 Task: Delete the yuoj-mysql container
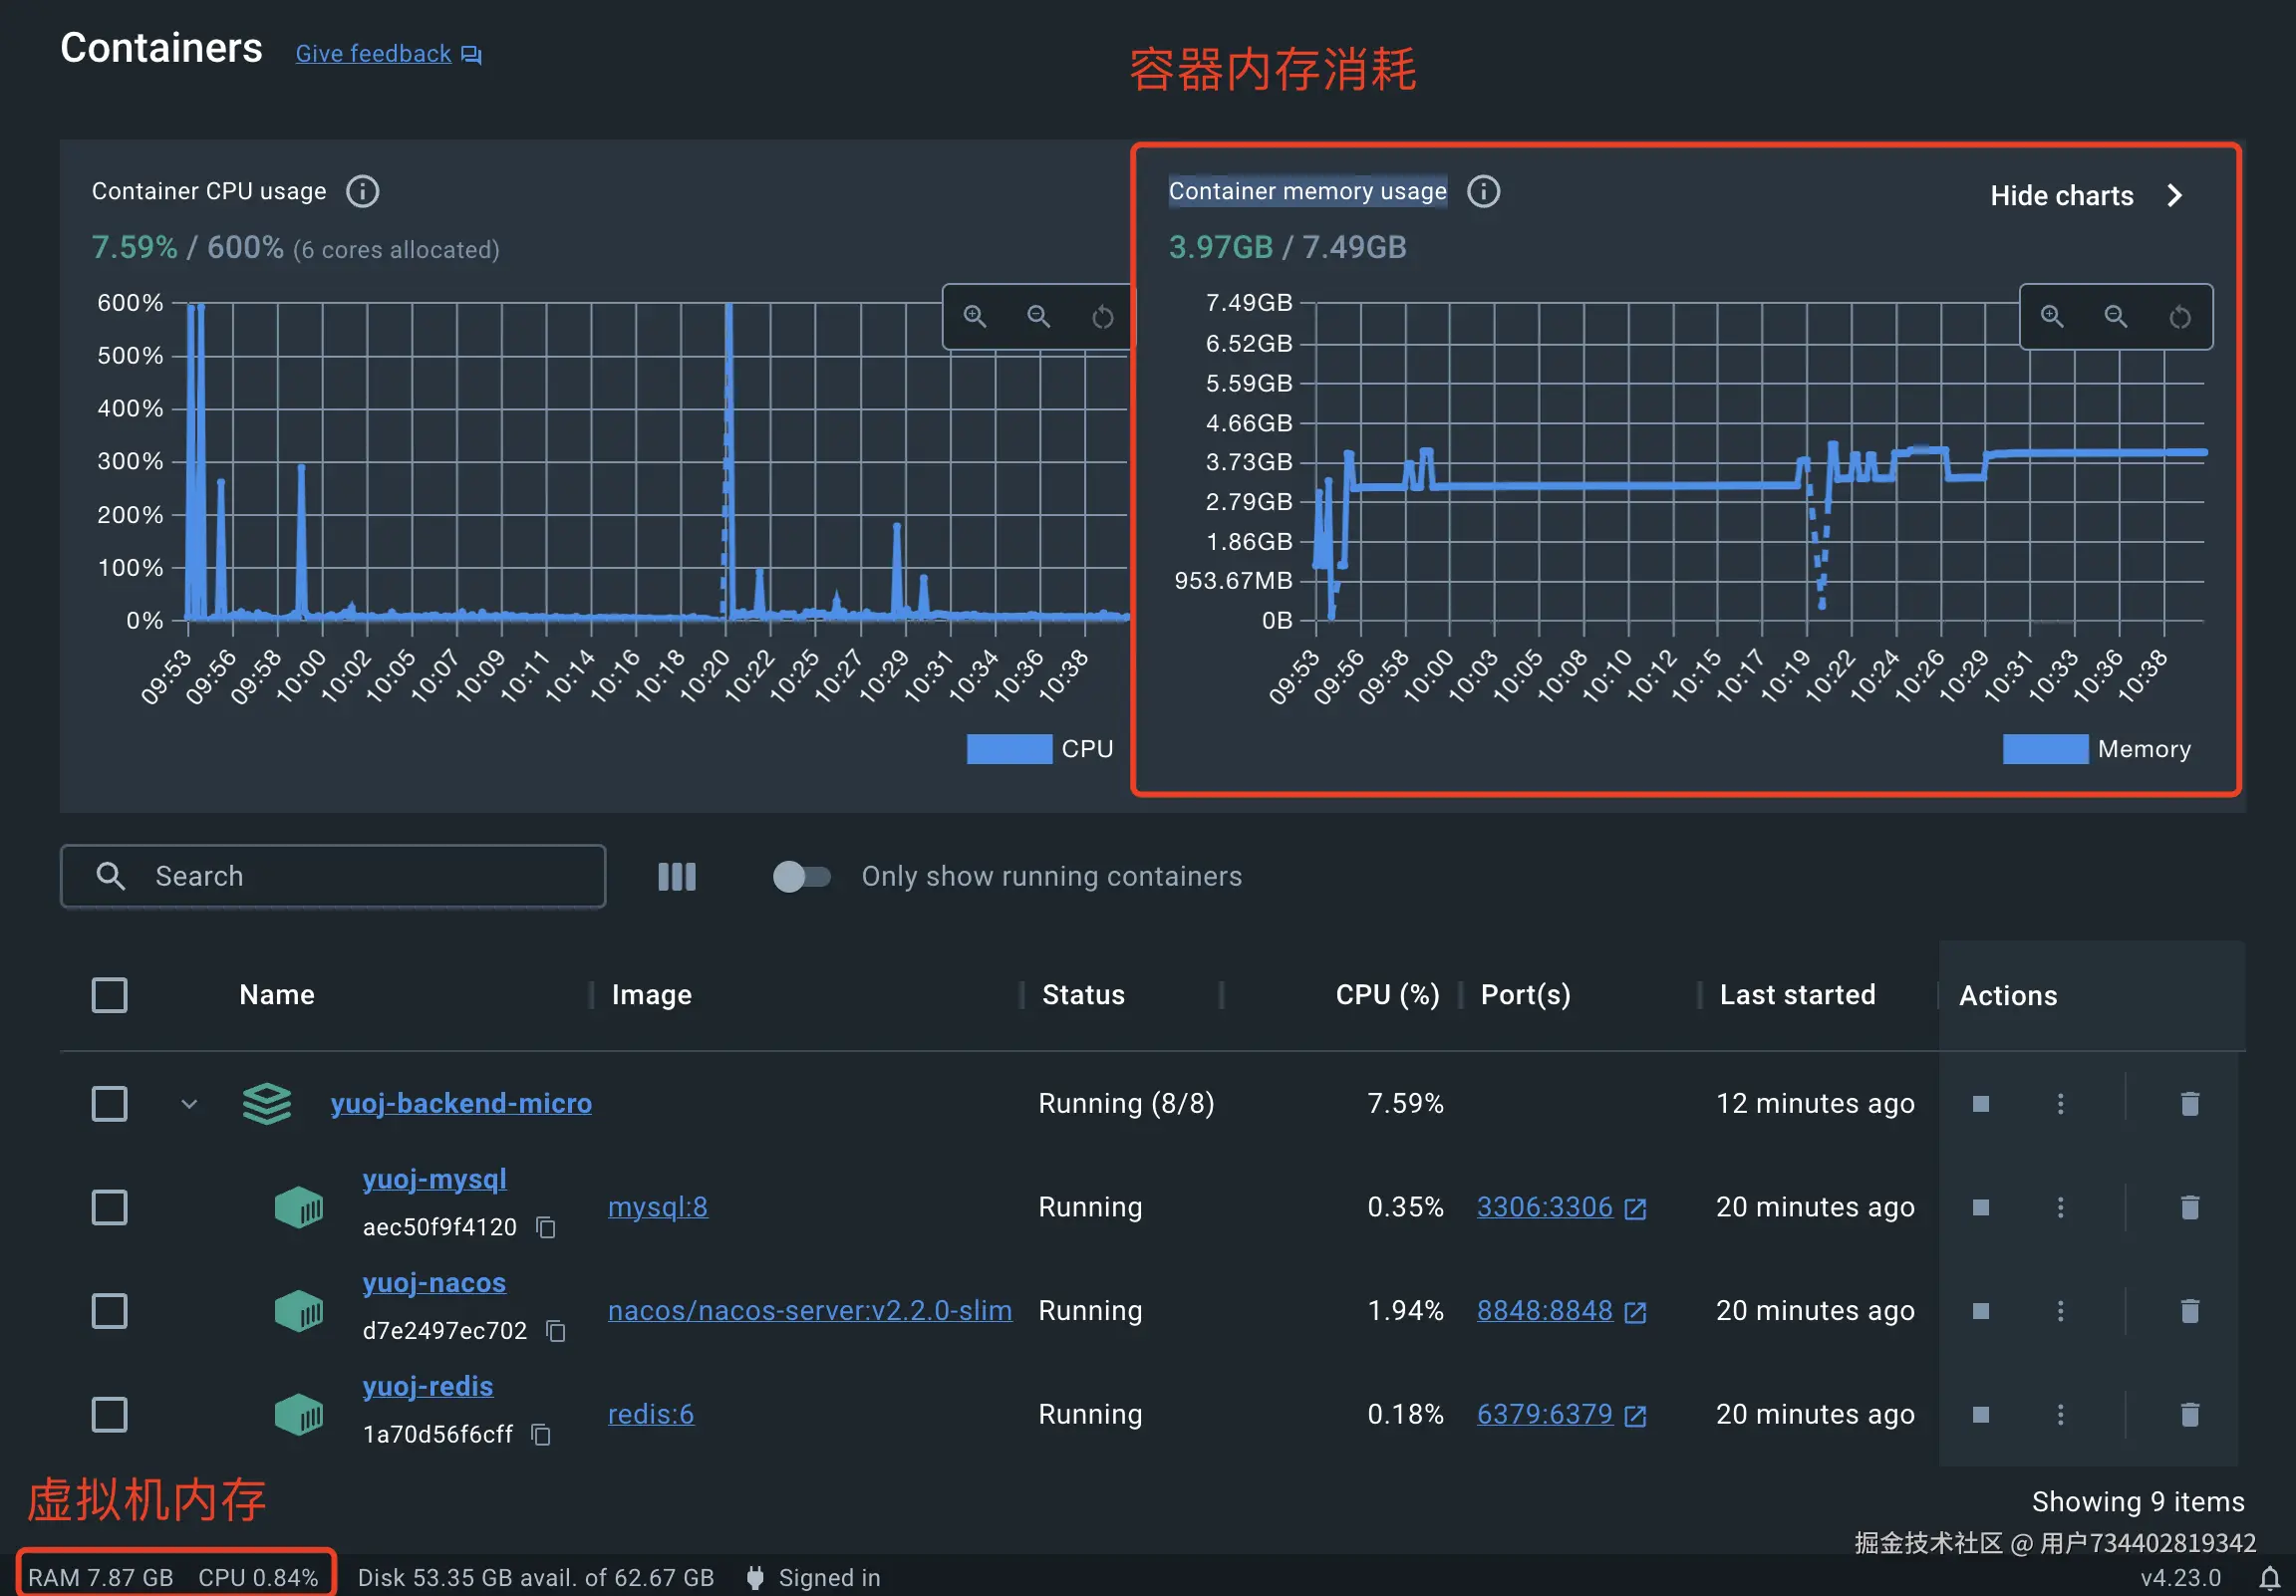(x=2190, y=1208)
